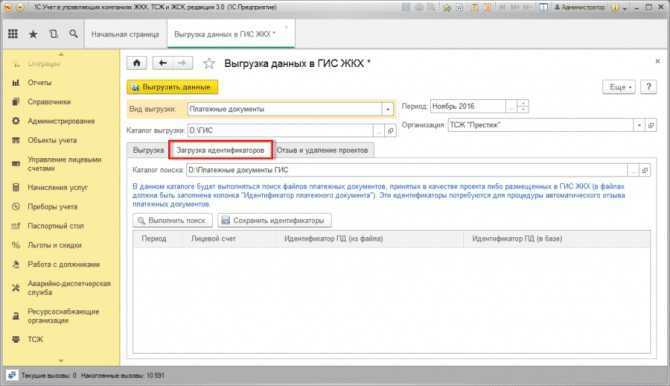Image resolution: width=670 pixels, height=386 pixels.
Task: Navigate back with the left arrow button
Action: (162, 63)
